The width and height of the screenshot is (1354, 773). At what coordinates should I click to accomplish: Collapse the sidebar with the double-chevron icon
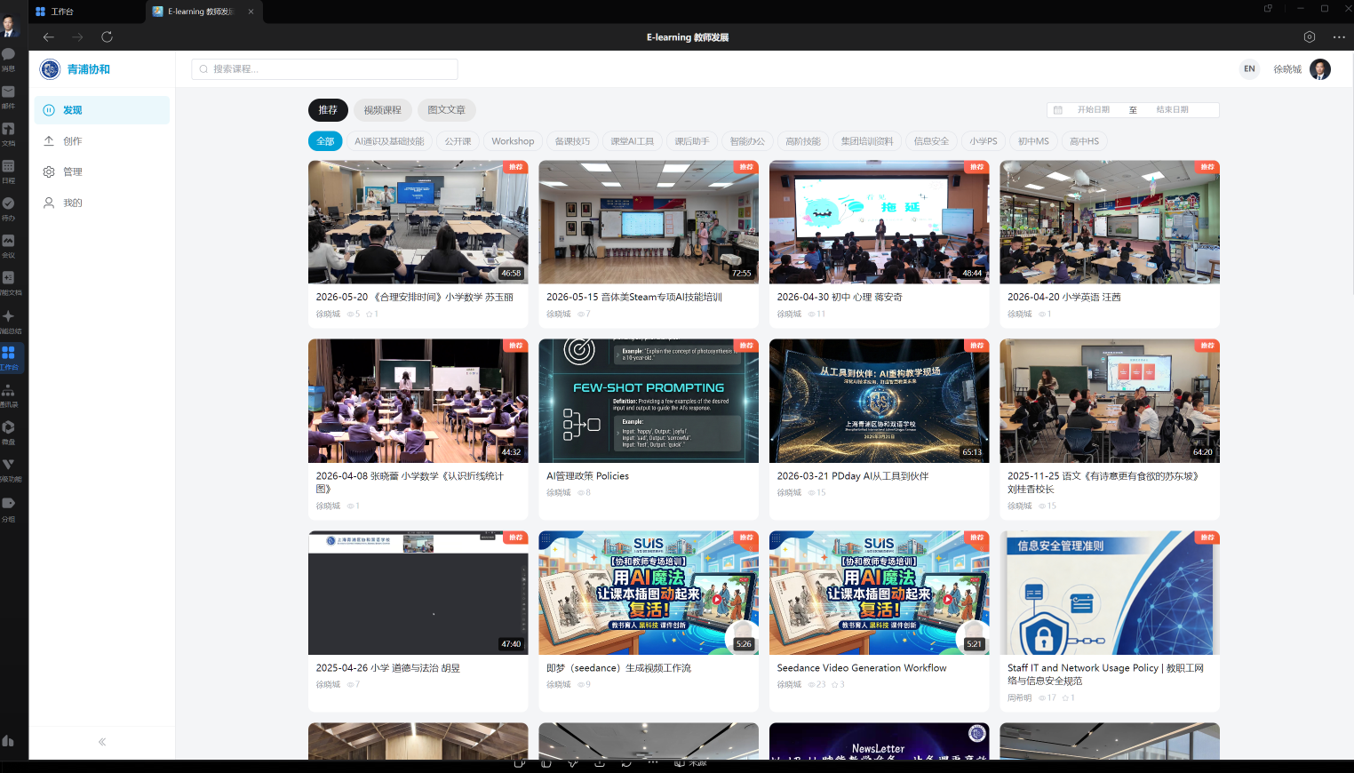102,742
